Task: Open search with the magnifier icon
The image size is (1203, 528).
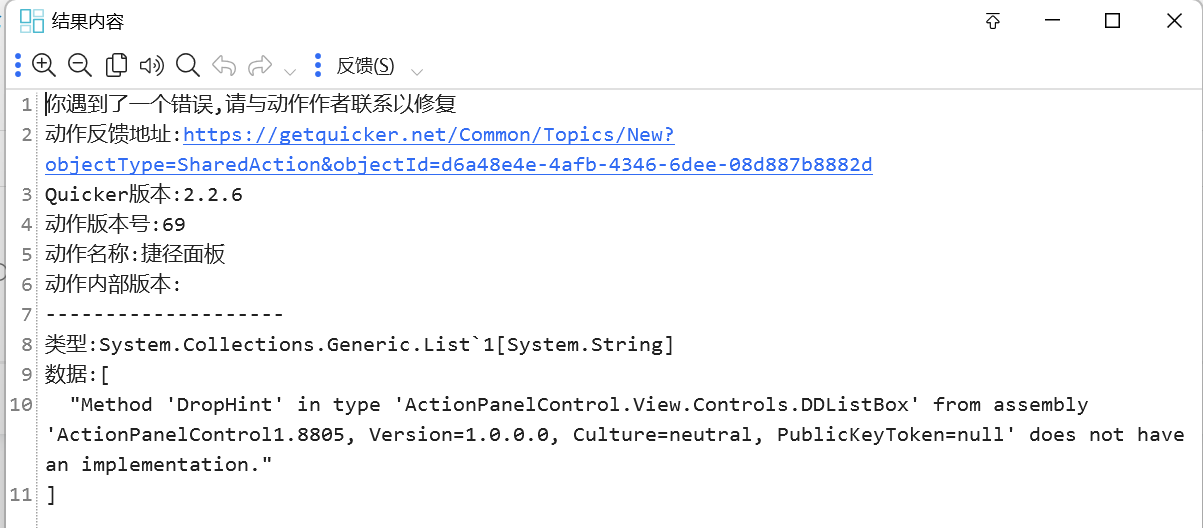Action: coord(187,66)
